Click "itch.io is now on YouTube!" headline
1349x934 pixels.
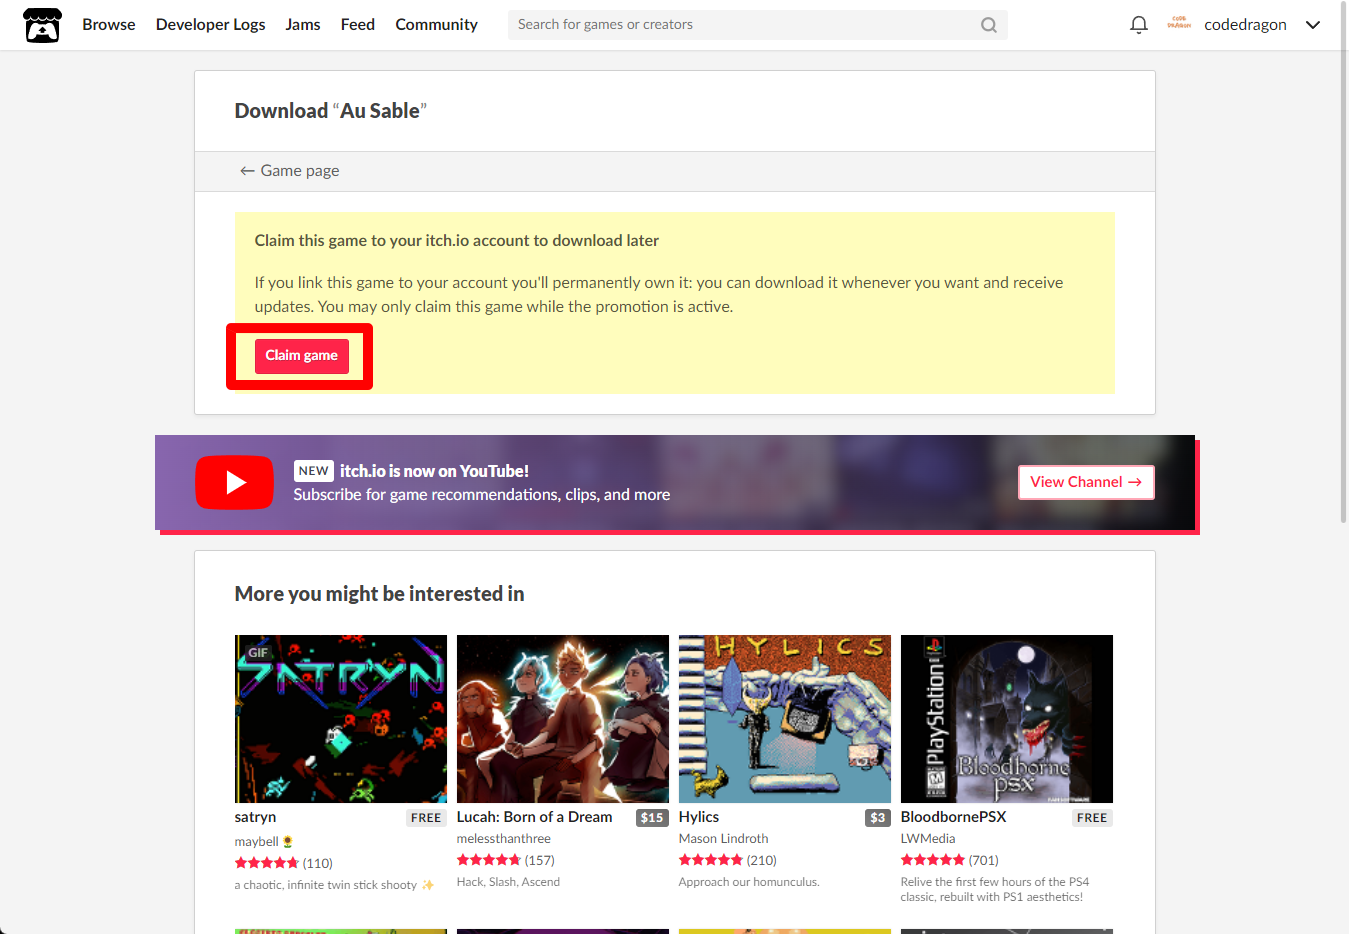pos(434,471)
